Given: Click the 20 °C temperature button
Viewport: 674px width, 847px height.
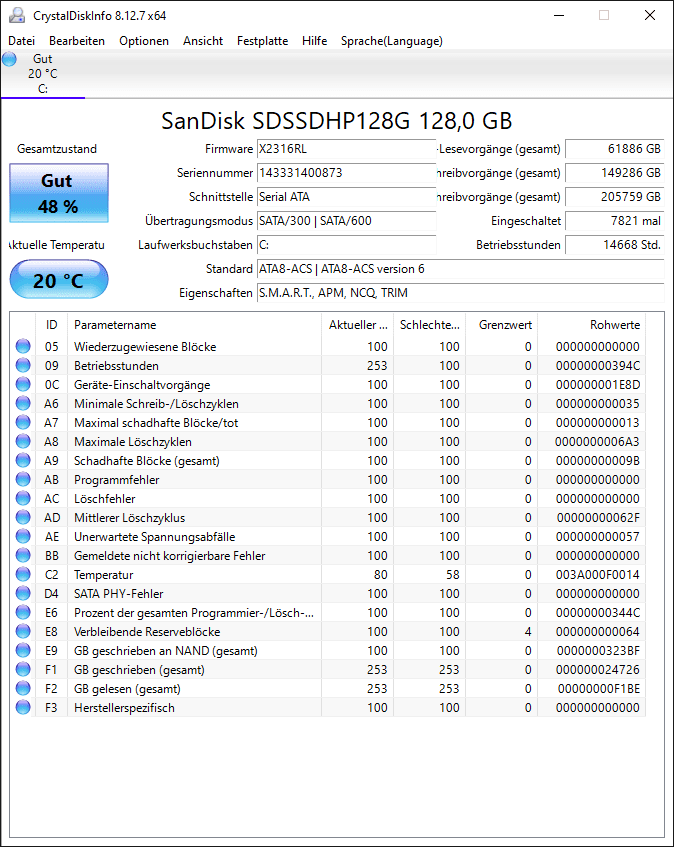Looking at the screenshot, I should pyautogui.click(x=59, y=279).
